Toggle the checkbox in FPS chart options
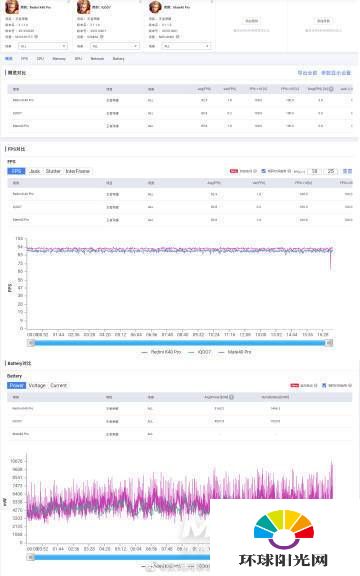 tap(263, 171)
